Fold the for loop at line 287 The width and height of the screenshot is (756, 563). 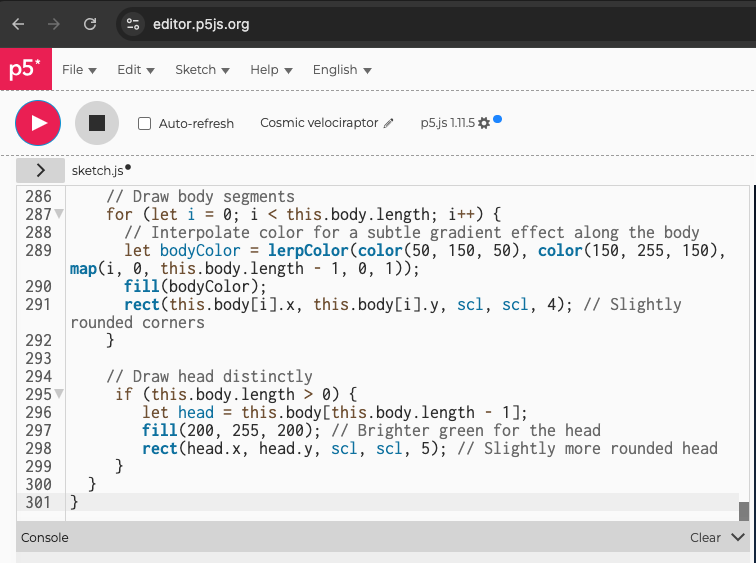59,215
